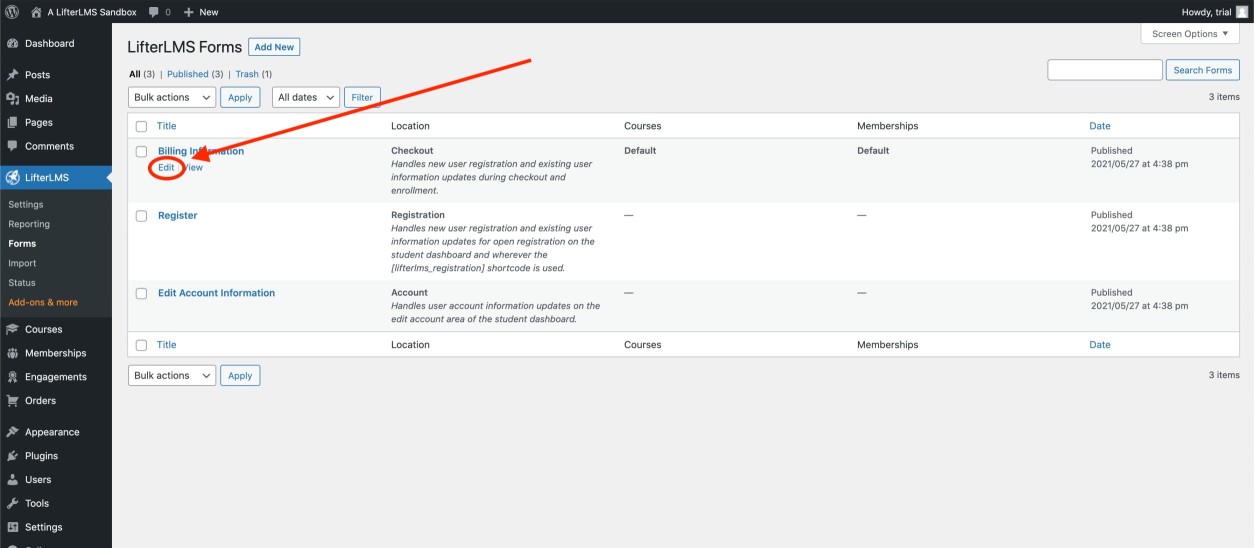
Task: Sort by Date in table footer
Action: [1100, 345]
